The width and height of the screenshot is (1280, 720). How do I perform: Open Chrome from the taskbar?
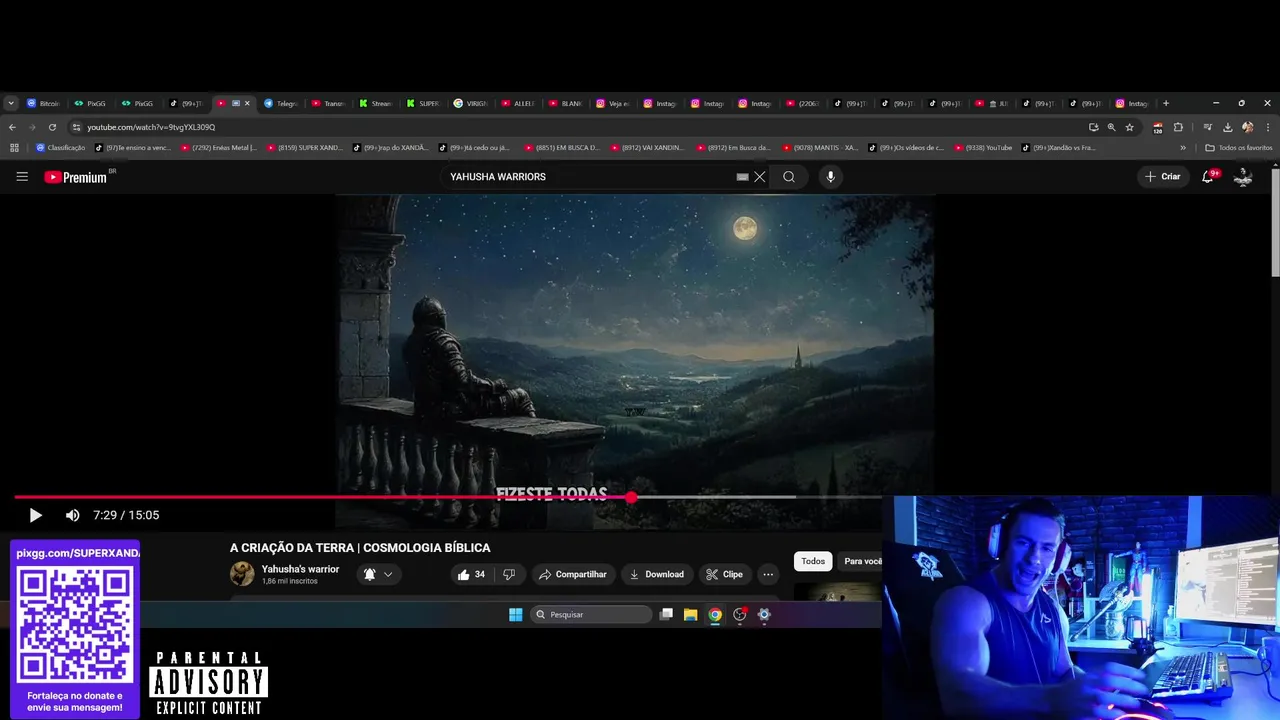[x=715, y=615]
